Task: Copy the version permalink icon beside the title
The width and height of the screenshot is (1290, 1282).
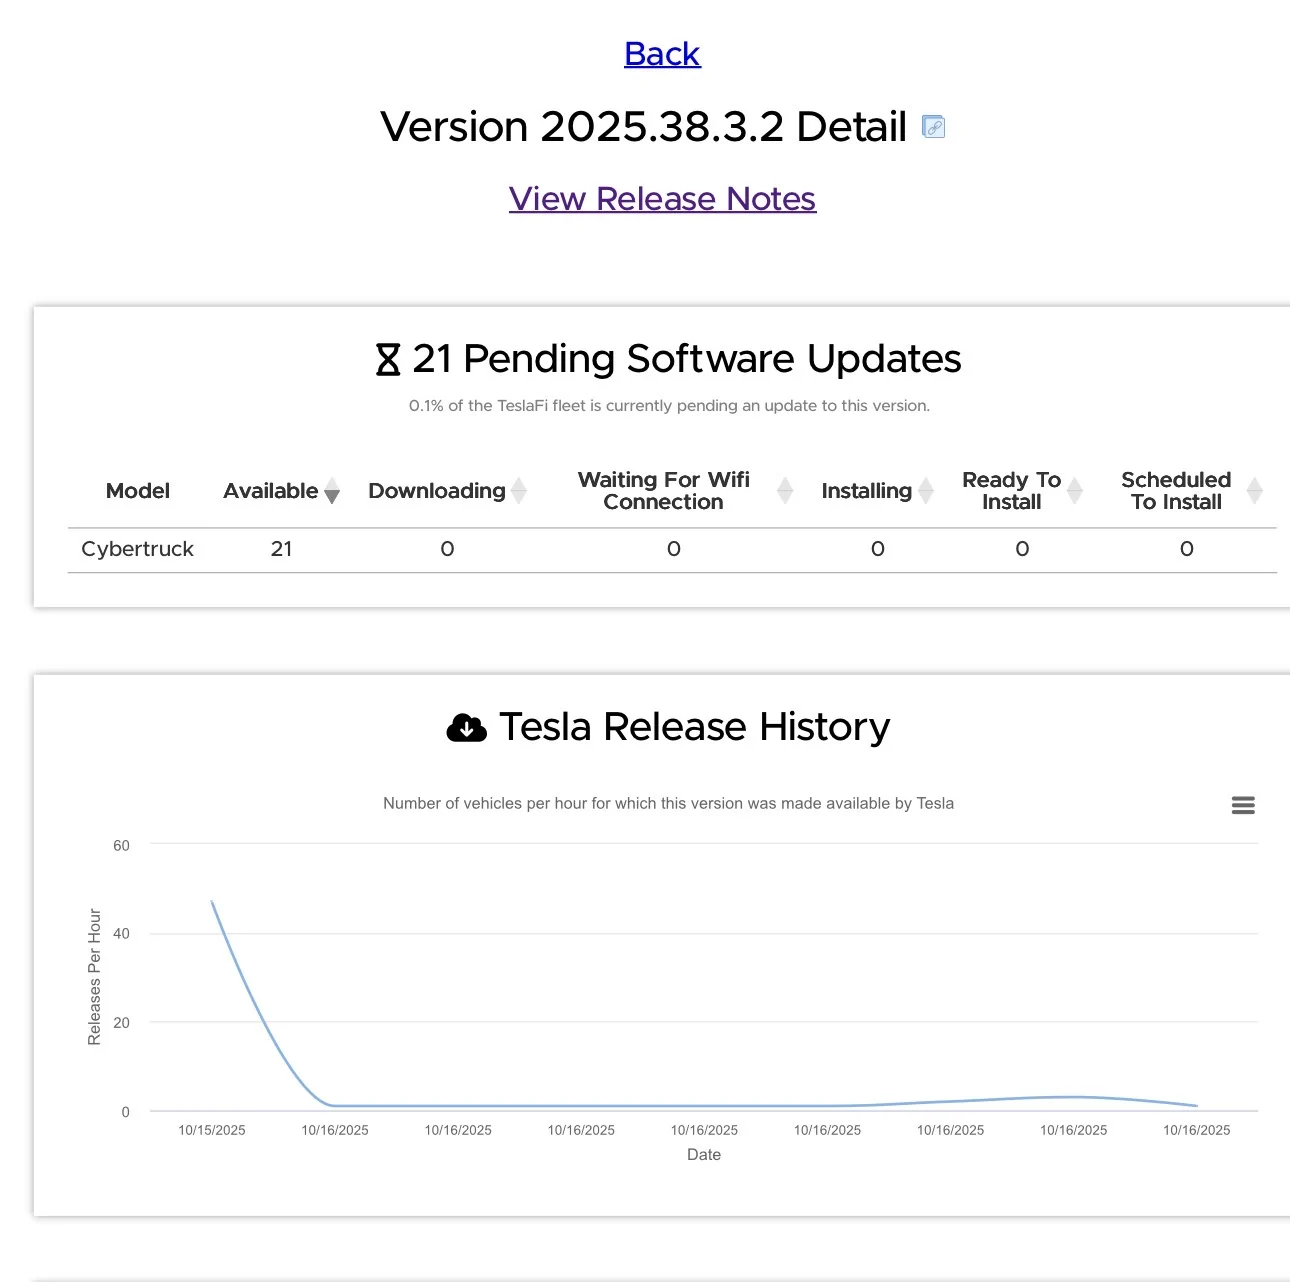Action: [933, 127]
